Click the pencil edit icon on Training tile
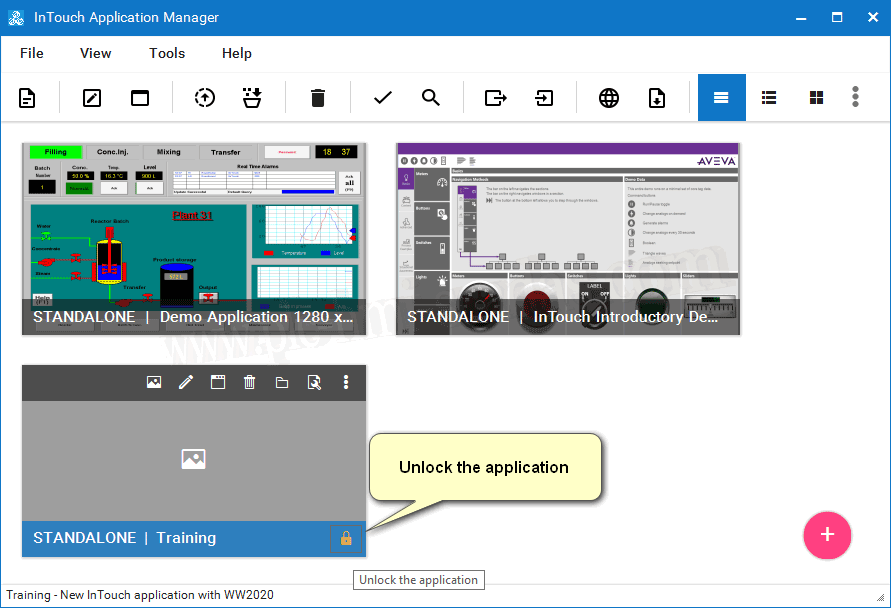891x608 pixels. coord(186,382)
